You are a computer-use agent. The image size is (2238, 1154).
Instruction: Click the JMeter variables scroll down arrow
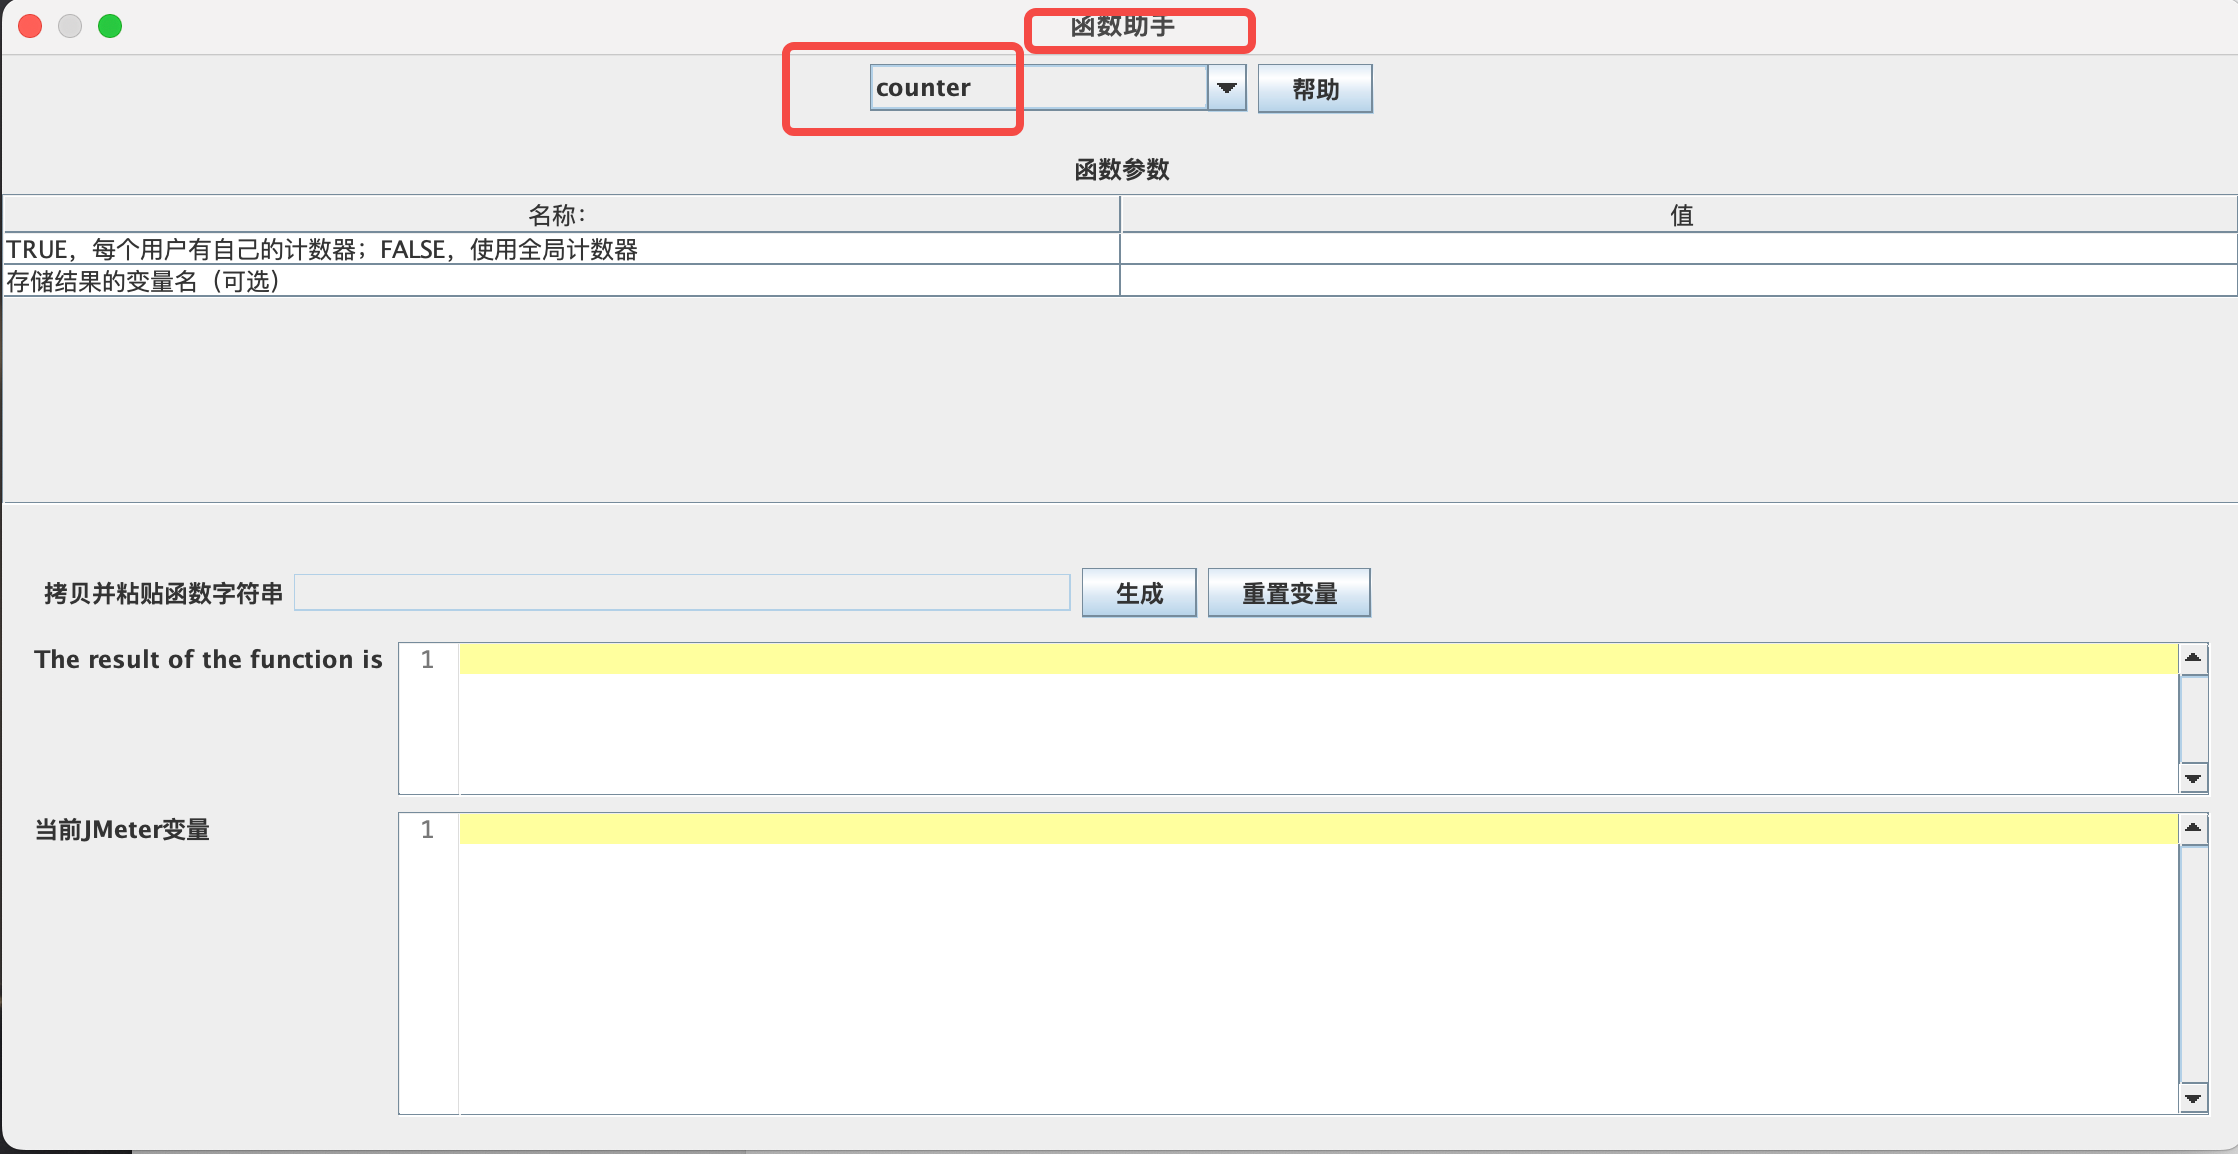pos(2193,1098)
